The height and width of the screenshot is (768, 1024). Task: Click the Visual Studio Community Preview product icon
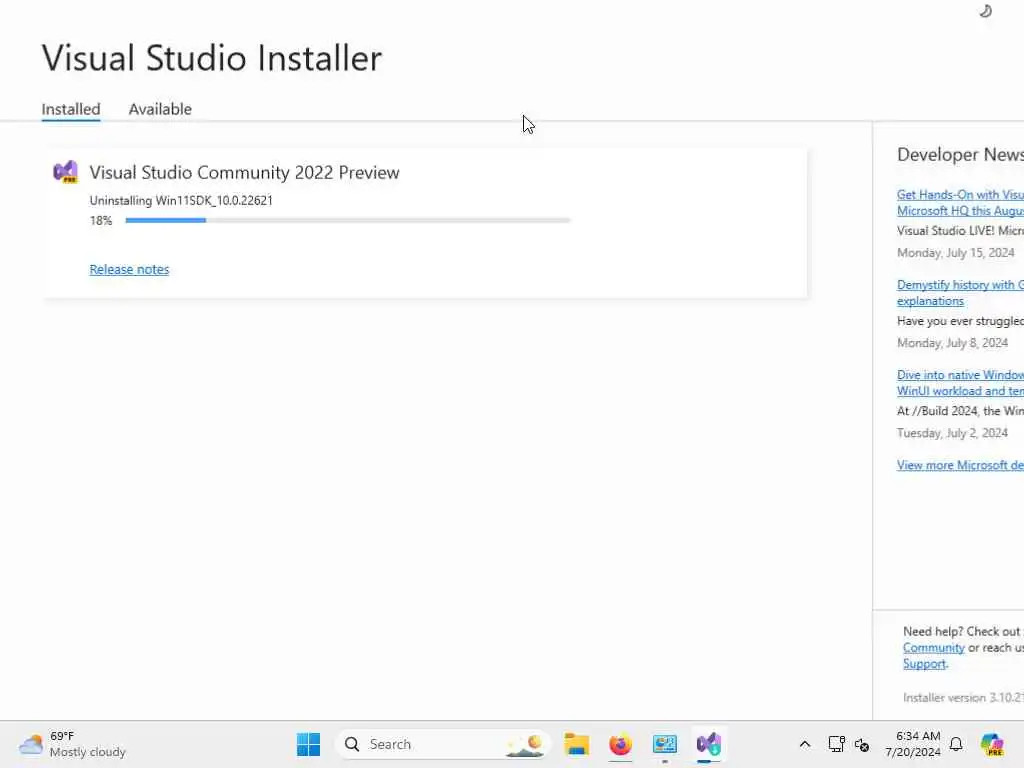click(65, 172)
